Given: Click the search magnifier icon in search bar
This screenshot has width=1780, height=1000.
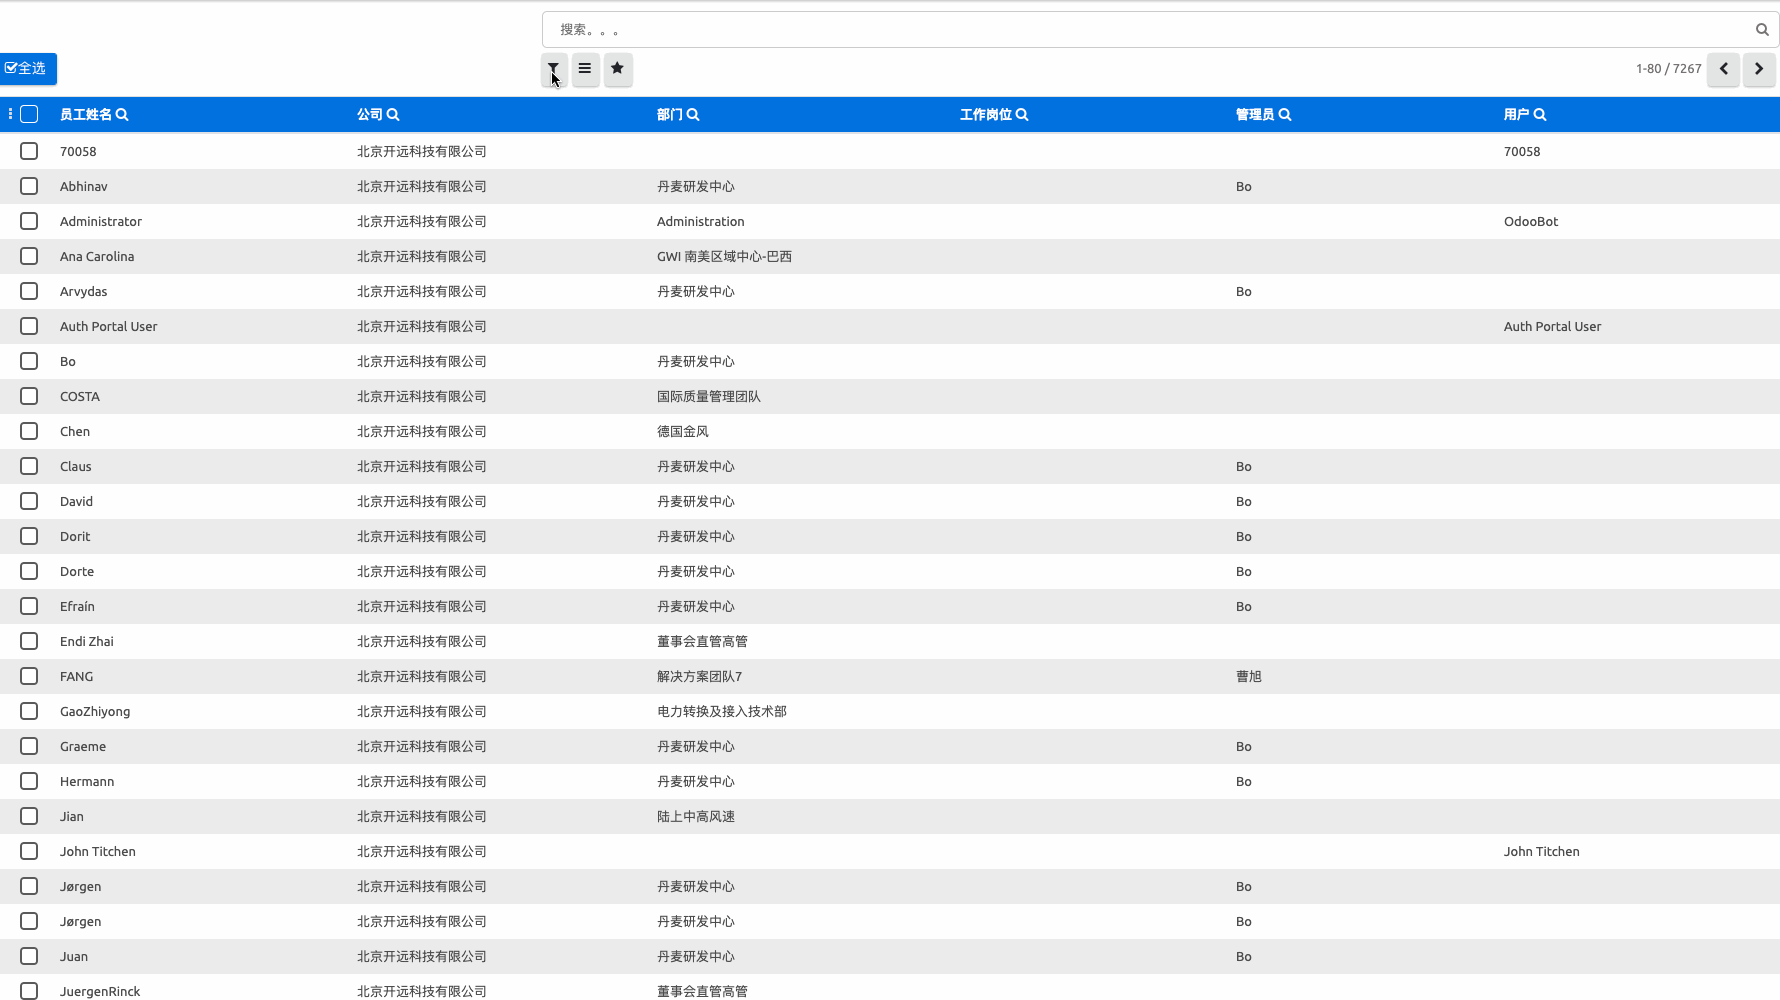Looking at the screenshot, I should 1762,30.
